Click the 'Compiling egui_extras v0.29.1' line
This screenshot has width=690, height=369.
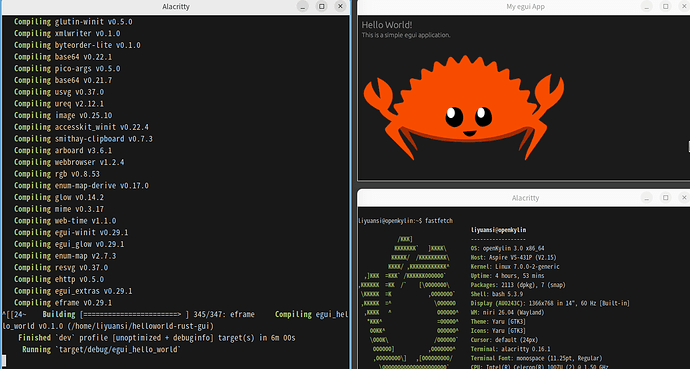click(73, 291)
